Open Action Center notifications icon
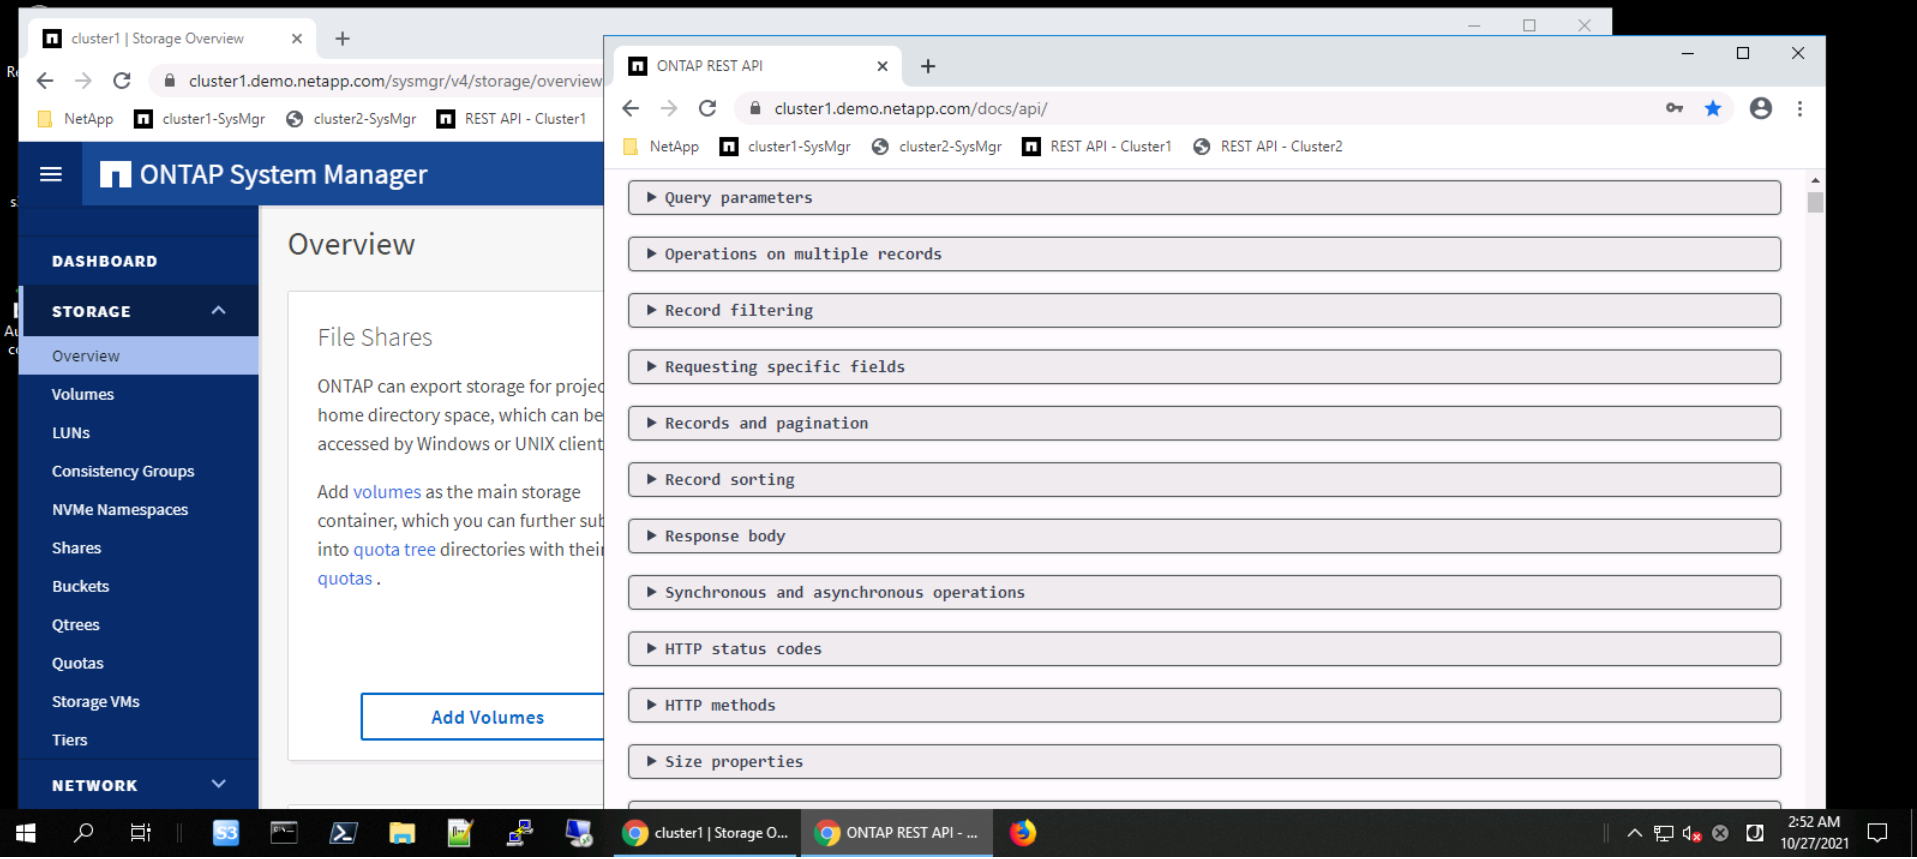Image resolution: width=1917 pixels, height=859 pixels. coord(1877,832)
